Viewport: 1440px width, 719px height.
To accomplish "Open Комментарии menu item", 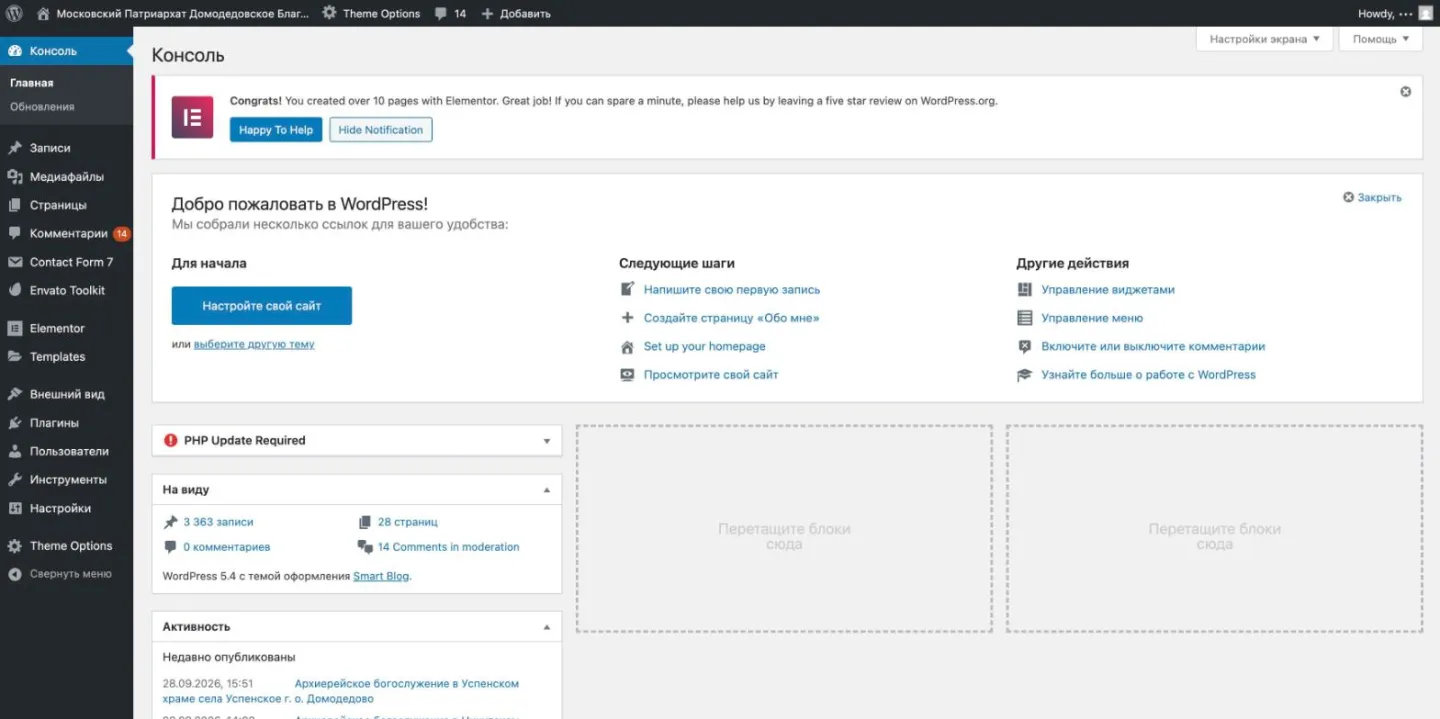I will click(66, 234).
